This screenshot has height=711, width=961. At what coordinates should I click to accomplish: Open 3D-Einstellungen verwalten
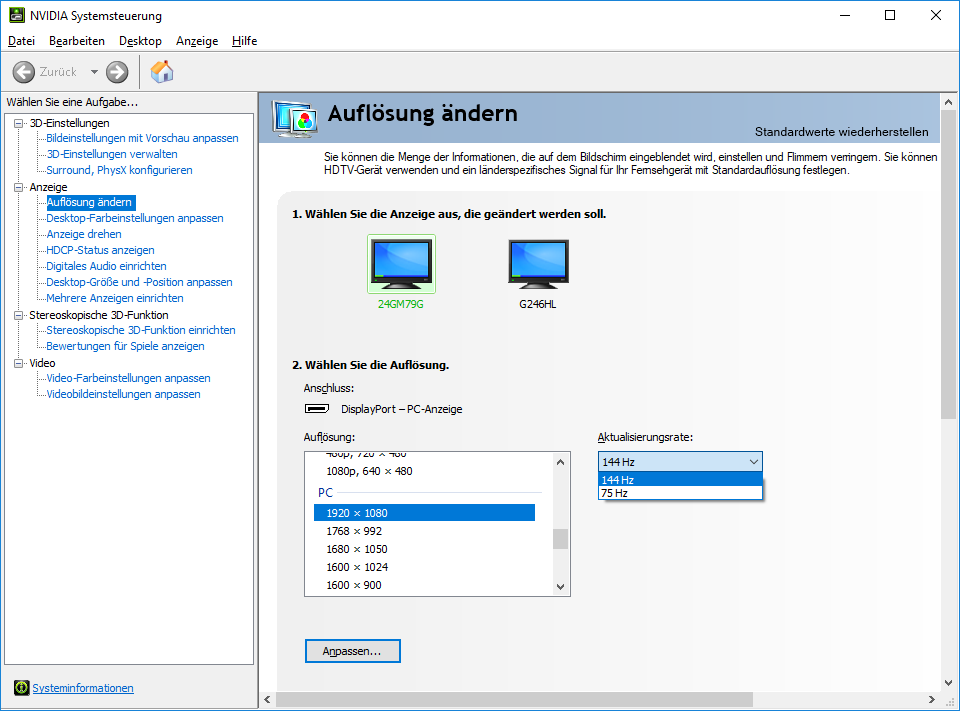[112, 154]
